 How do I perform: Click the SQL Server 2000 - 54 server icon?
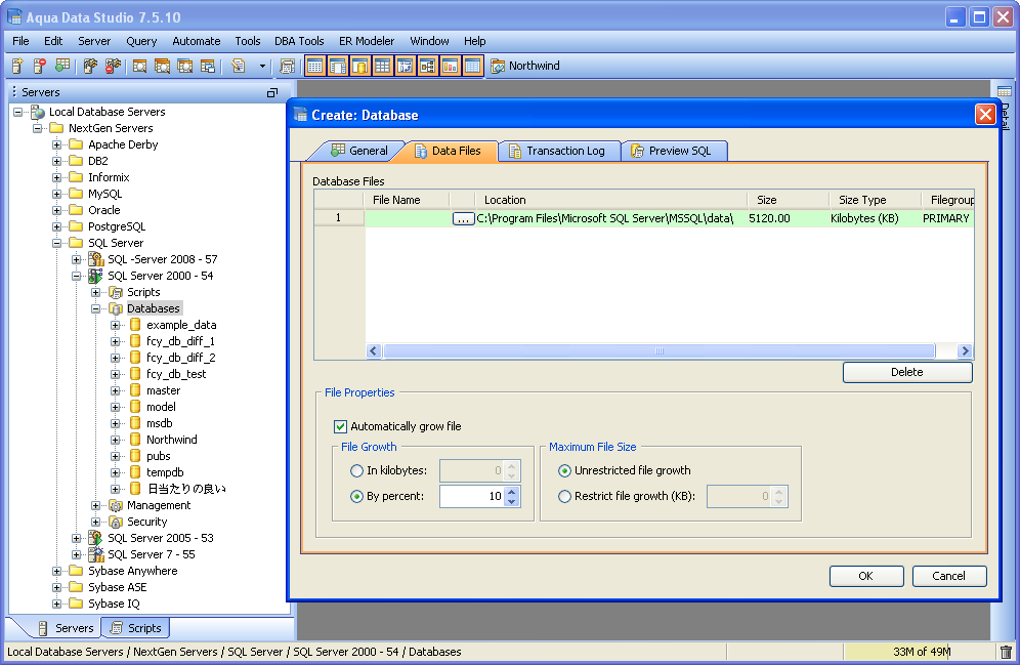(96, 276)
